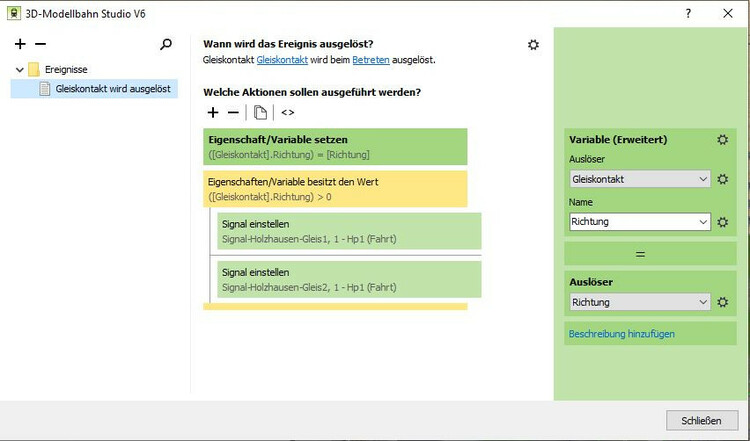
Task: Open gear next to Gleiskontakt Auslöser dropdown
Action: [723, 179]
